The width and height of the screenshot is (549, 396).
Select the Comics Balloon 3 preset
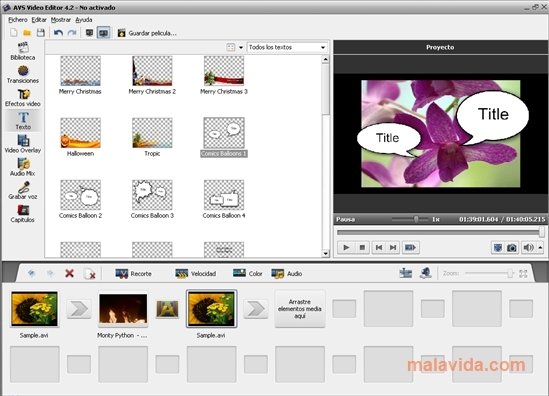tap(152, 199)
